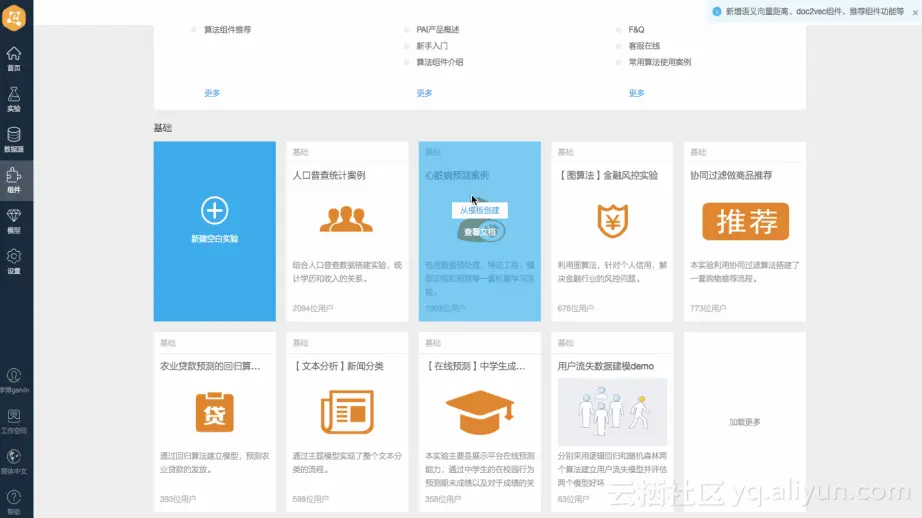Click the 393位用户 count text
This screenshot has width=922, height=518.
pos(178,499)
